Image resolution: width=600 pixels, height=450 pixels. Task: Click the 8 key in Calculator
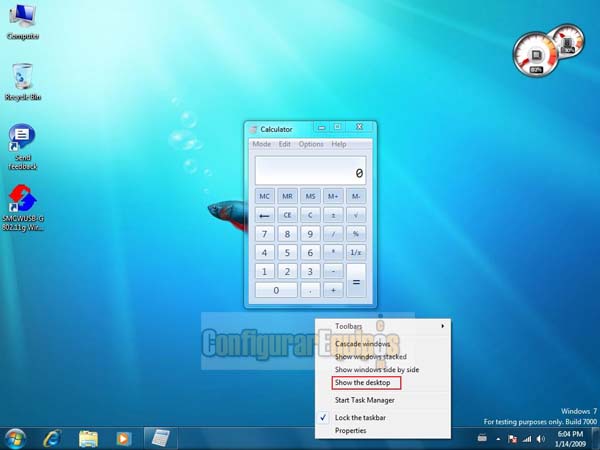tap(287, 234)
